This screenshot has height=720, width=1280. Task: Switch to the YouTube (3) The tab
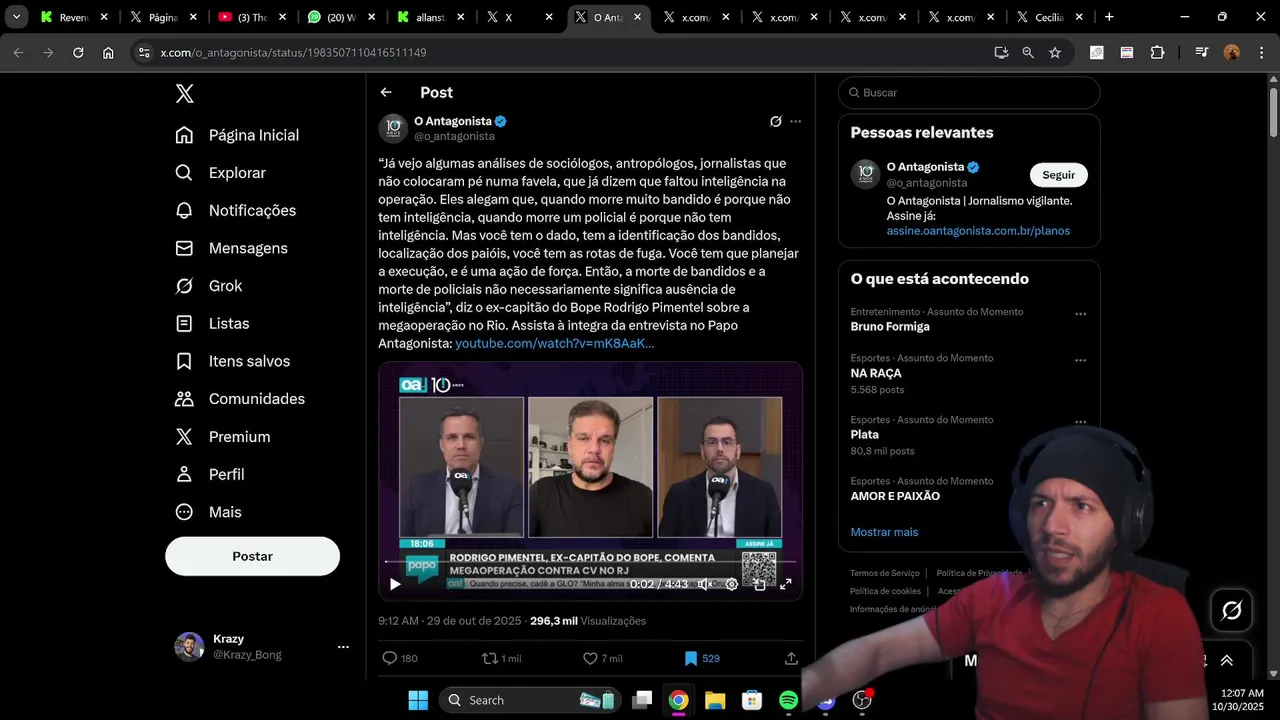254,17
